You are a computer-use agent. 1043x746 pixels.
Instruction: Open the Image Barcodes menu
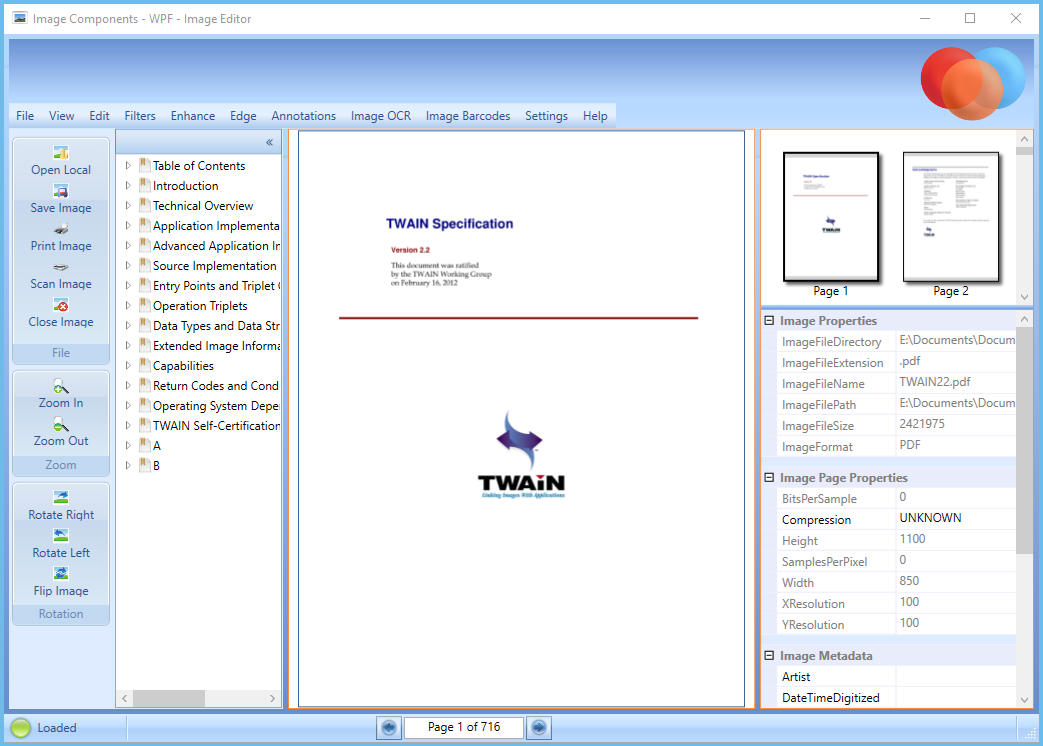point(468,116)
